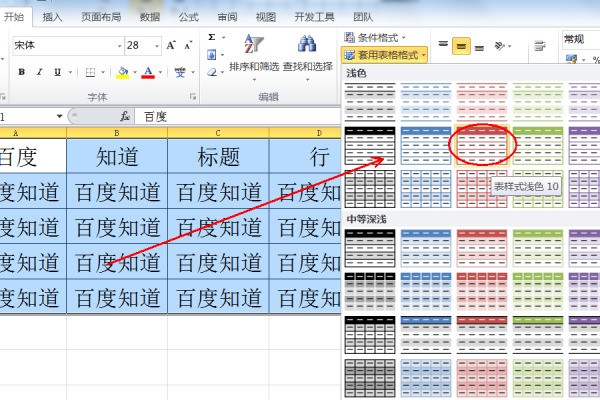Click the yellow fill color button
Image resolution: width=600 pixels, height=400 pixels.
(x=121, y=72)
